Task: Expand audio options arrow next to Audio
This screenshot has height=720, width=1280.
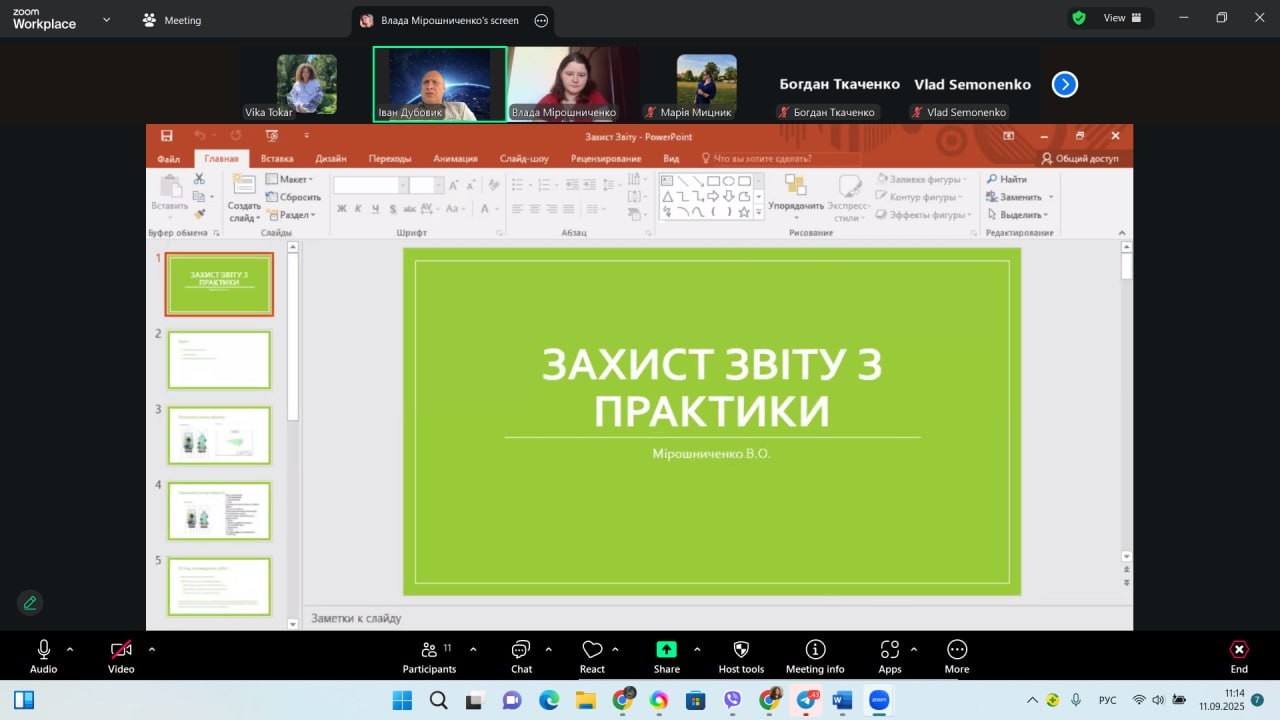Action: pos(70,649)
